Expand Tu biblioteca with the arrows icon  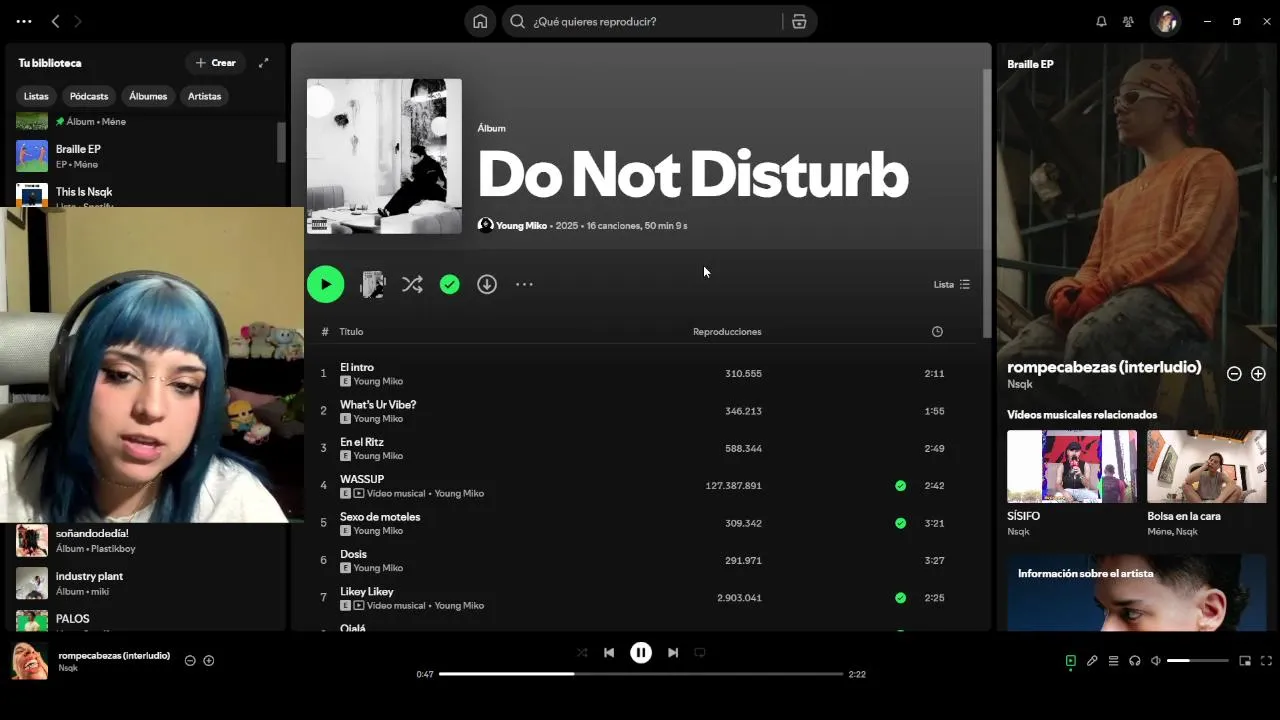tap(263, 63)
